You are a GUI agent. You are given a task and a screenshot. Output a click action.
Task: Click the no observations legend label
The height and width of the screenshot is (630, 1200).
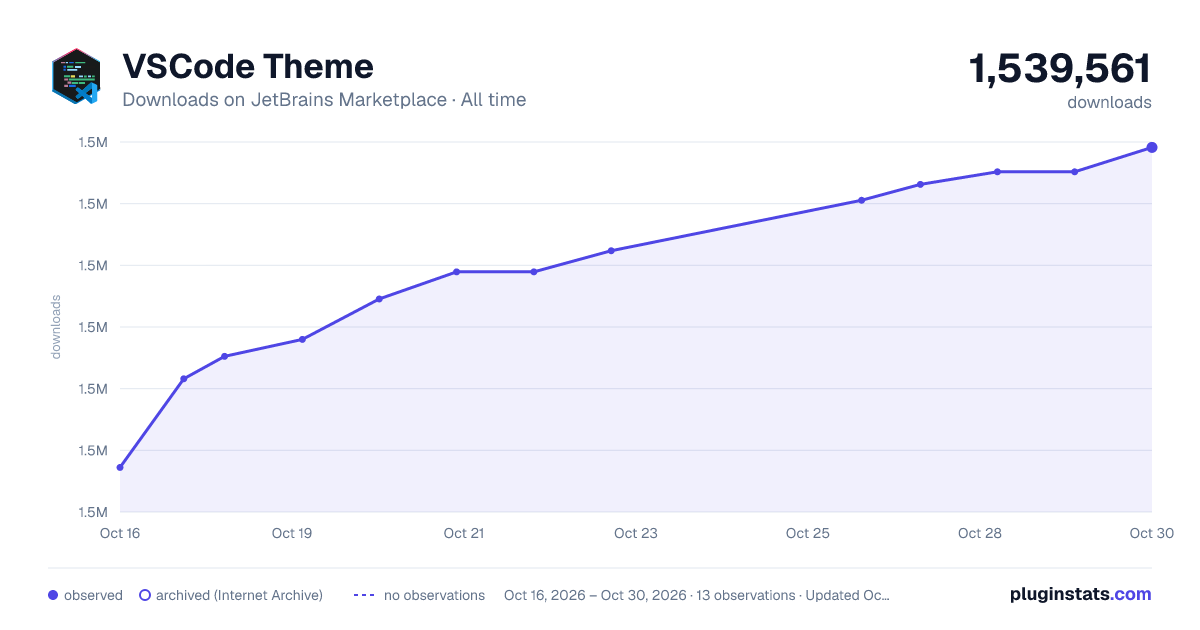coord(434,595)
